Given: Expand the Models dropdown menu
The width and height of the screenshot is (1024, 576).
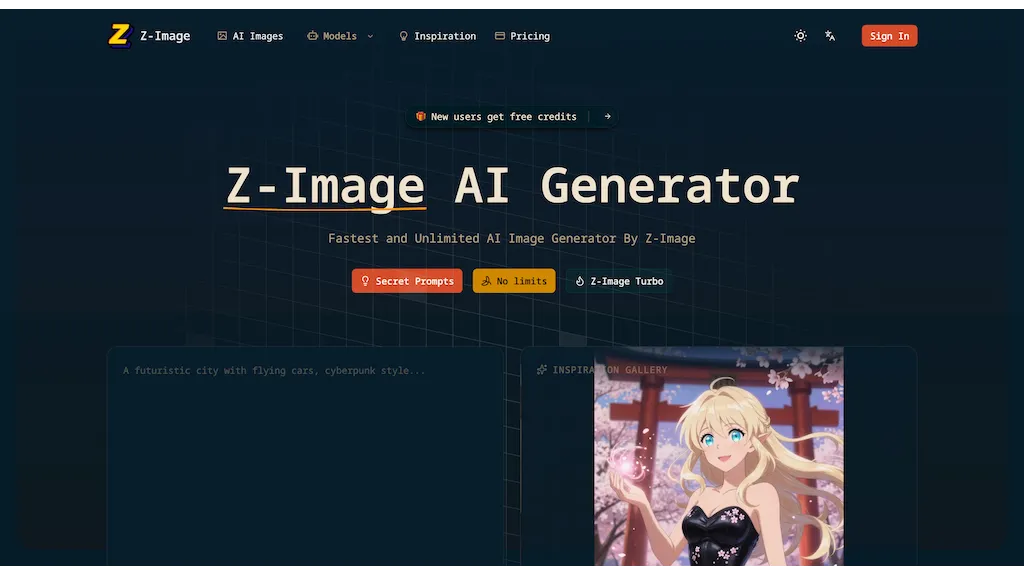Looking at the screenshot, I should pyautogui.click(x=340, y=36).
